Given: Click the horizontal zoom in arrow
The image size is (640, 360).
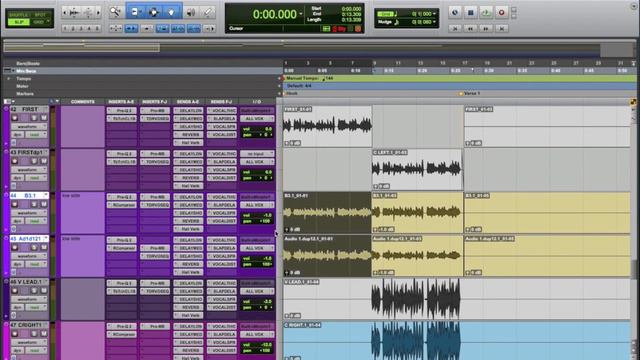Looking at the screenshot, I should 98,13.
